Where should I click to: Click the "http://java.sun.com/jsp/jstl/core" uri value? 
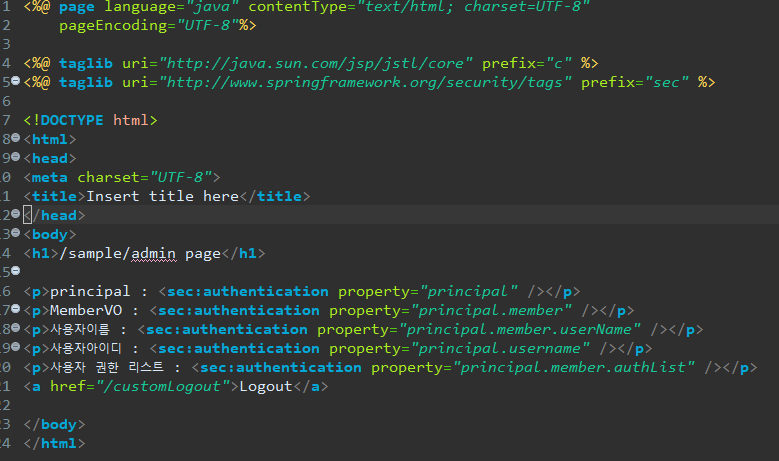pyautogui.click(x=316, y=64)
